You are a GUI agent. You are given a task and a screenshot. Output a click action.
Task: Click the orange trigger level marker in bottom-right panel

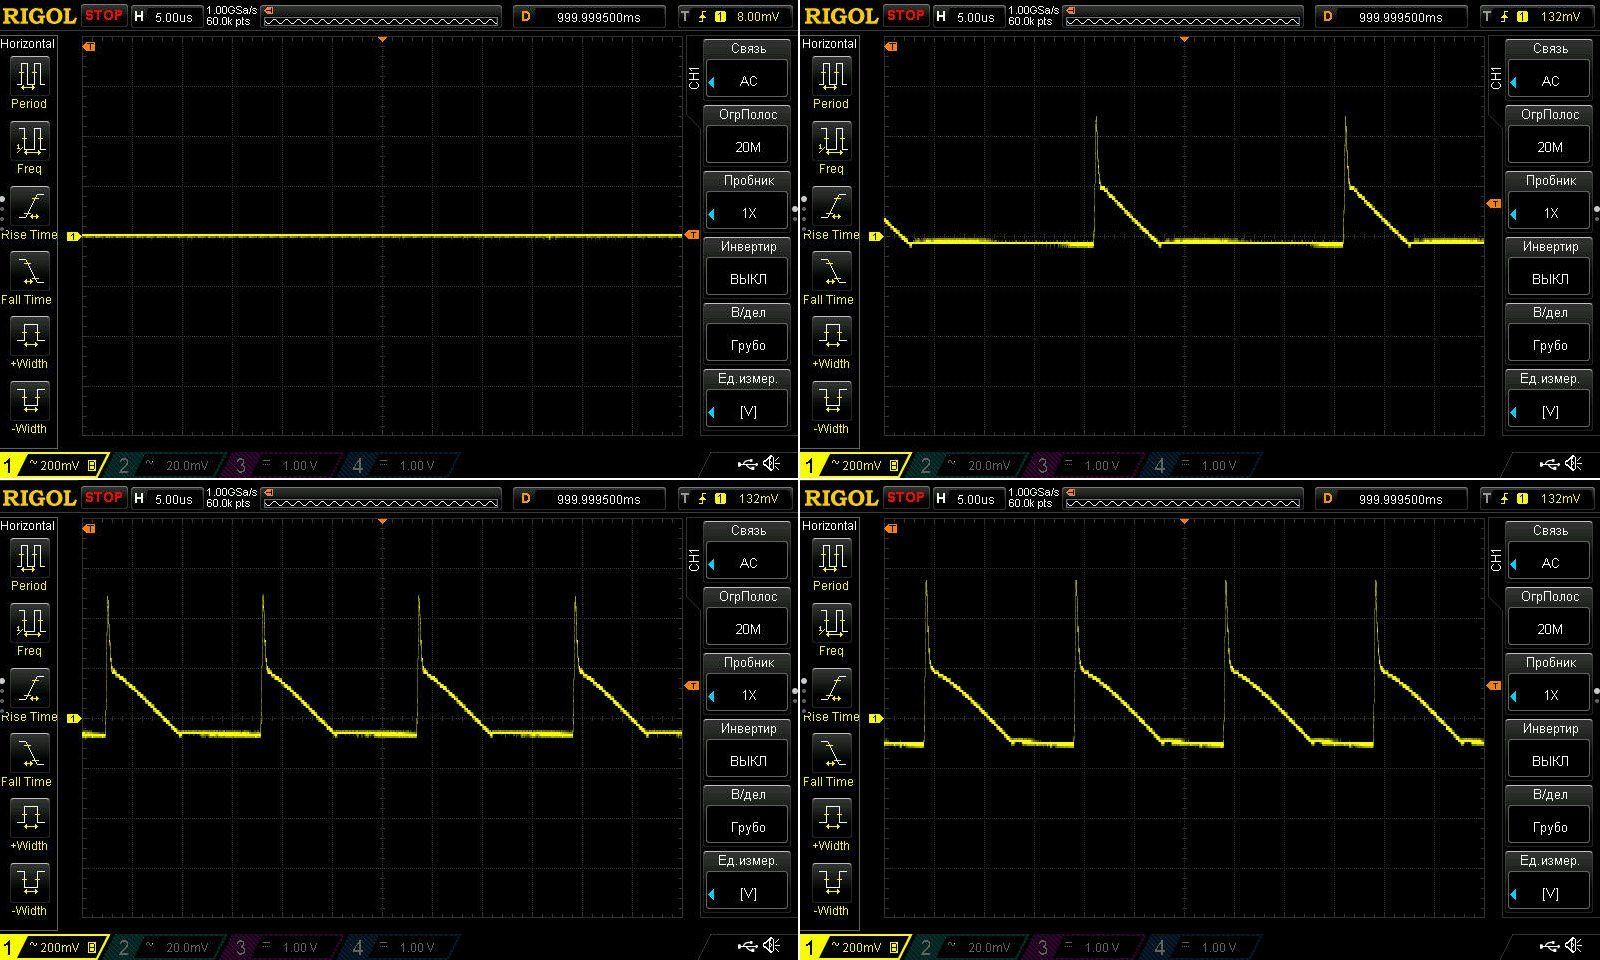tap(1494, 686)
